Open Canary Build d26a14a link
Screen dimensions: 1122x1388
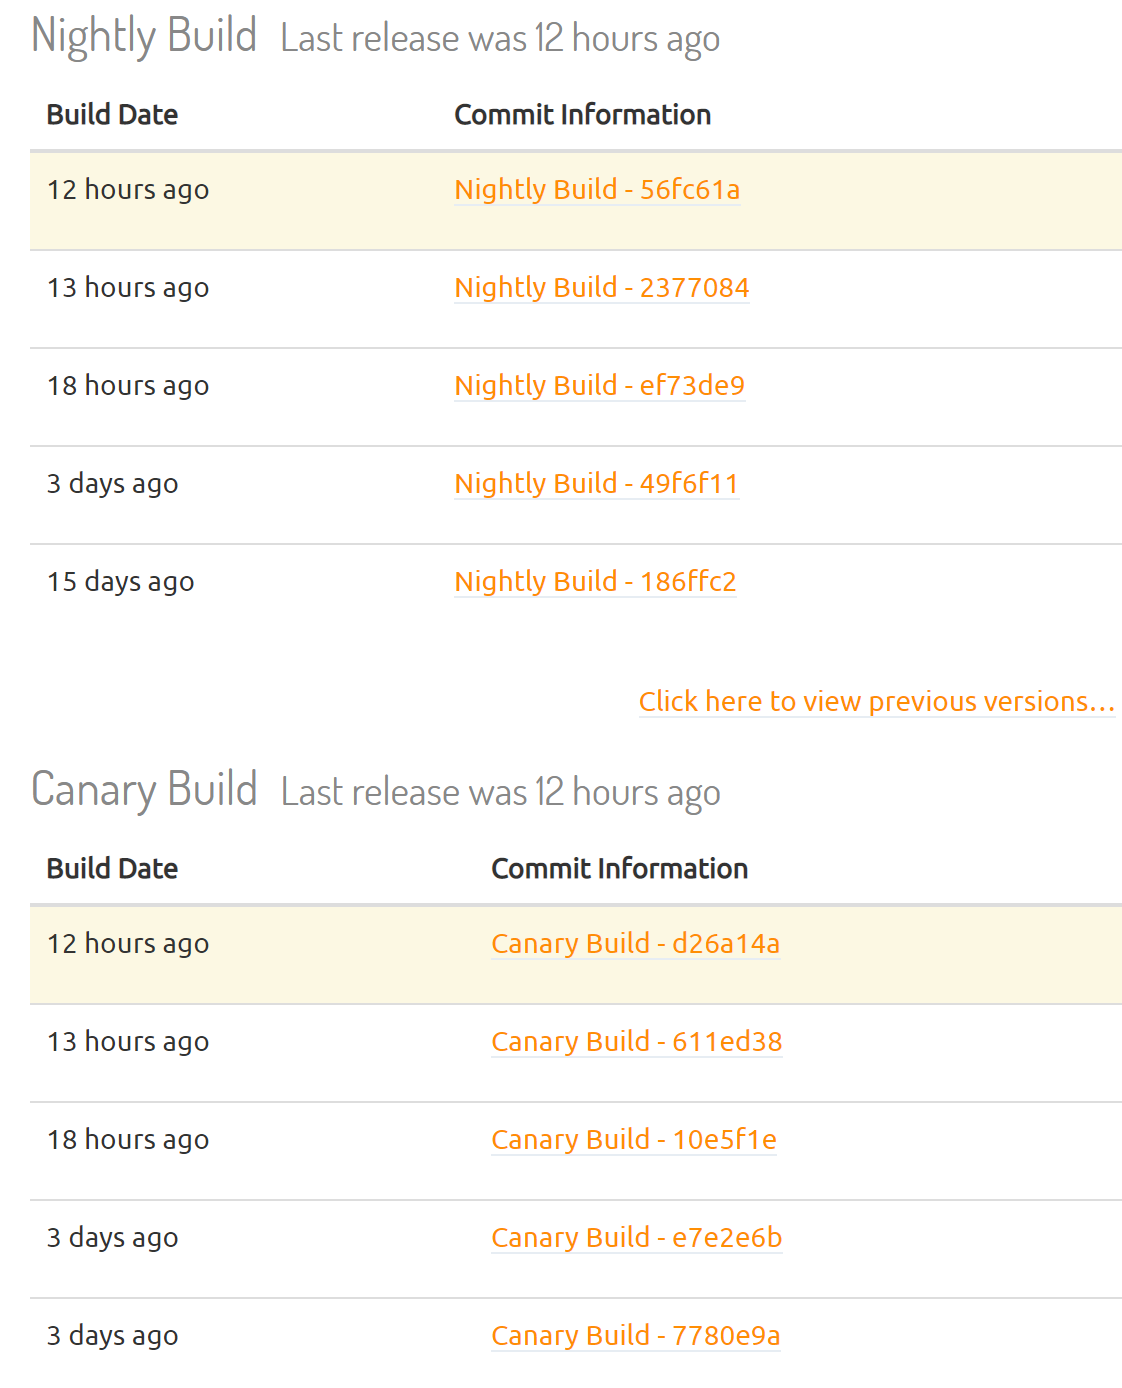point(635,943)
